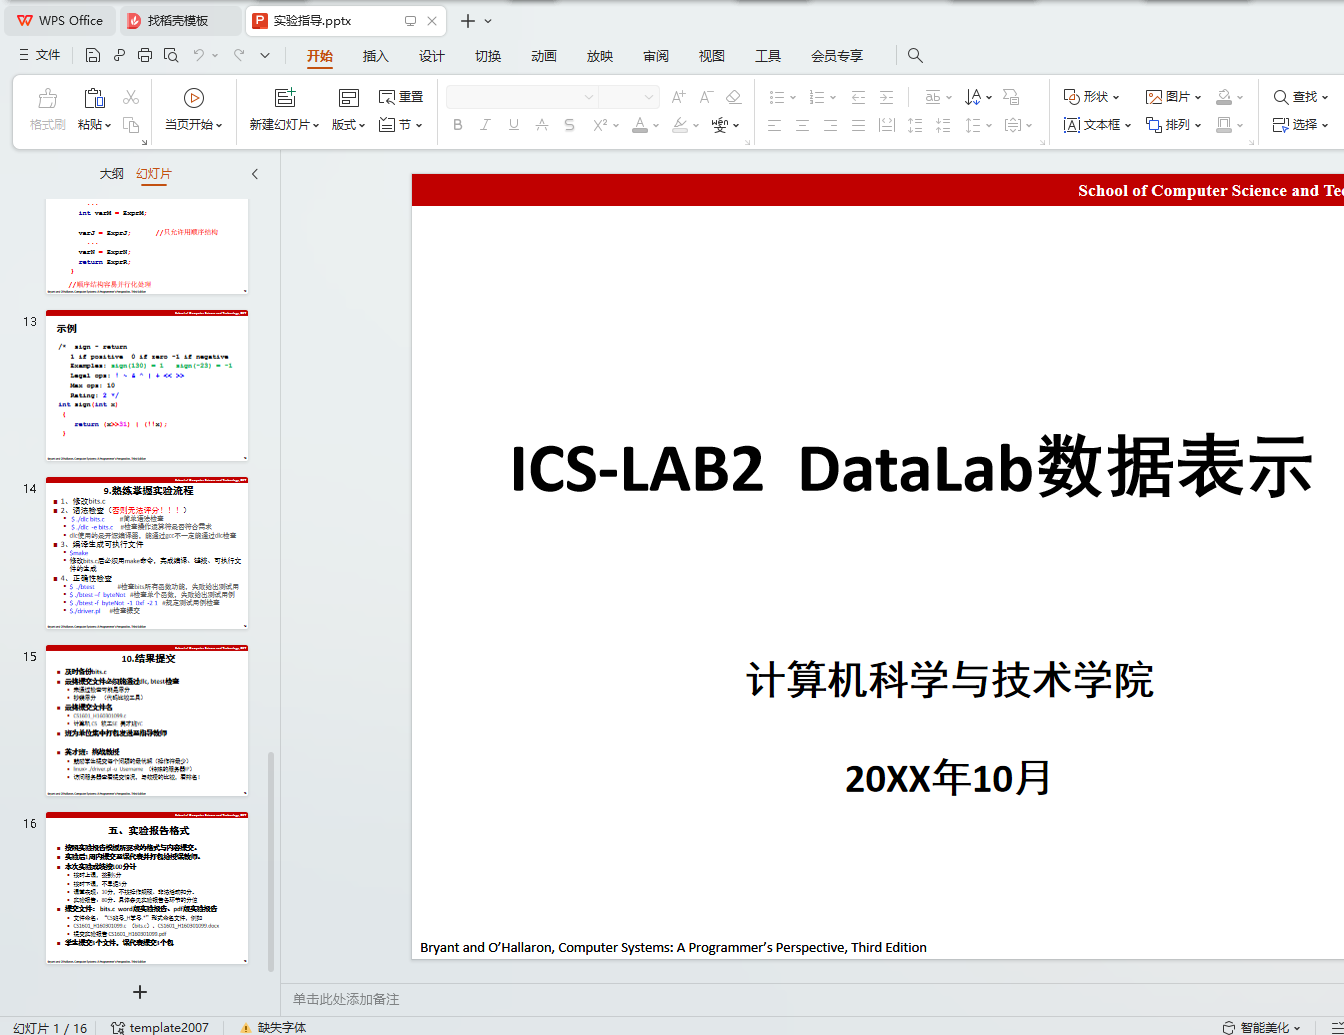1344x1035 pixels.
Task: Switch to the 设计 (Design) ribbon tab
Action: pos(431,56)
